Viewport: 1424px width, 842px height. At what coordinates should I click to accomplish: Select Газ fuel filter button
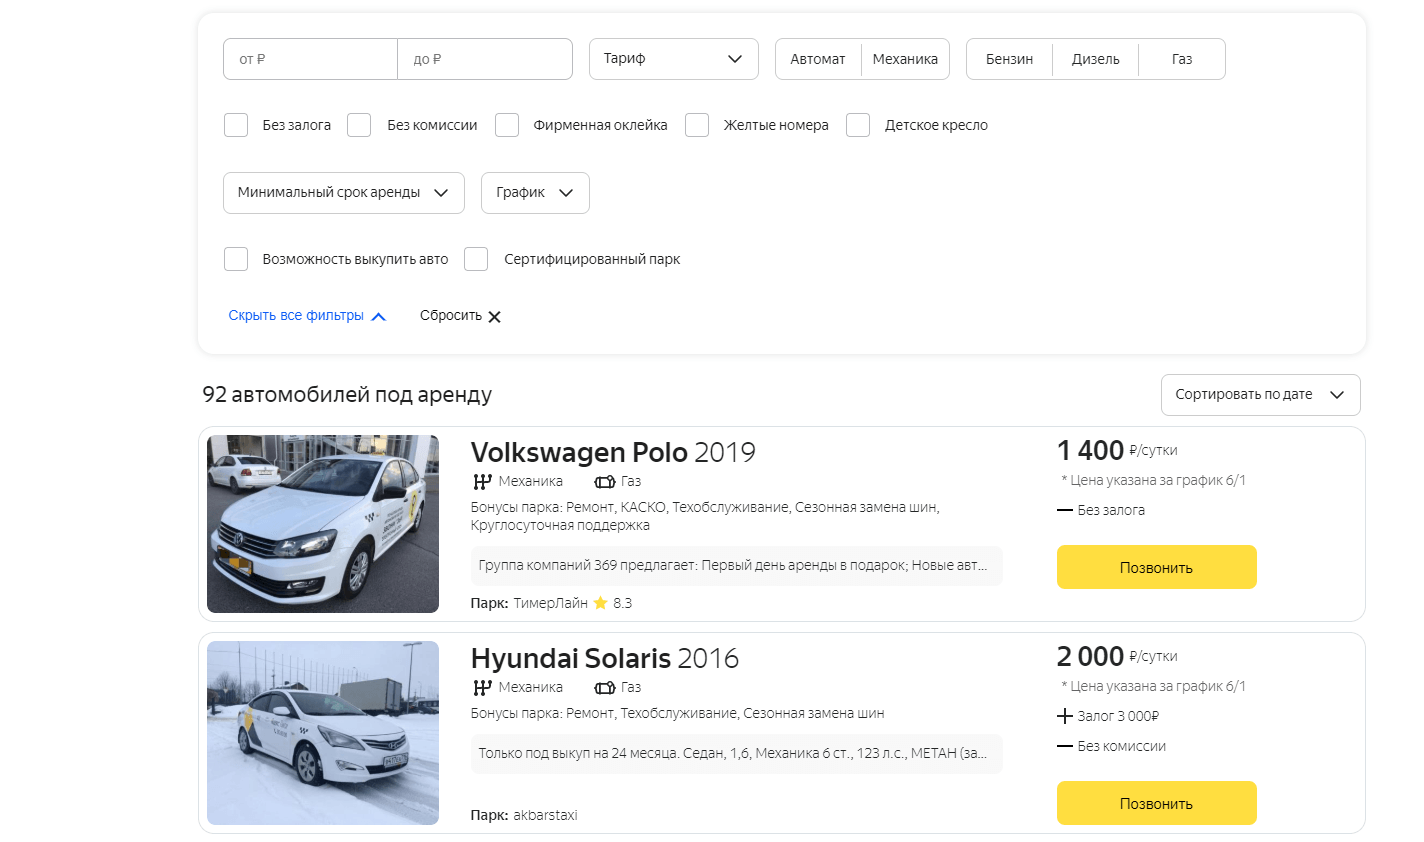click(x=1182, y=59)
